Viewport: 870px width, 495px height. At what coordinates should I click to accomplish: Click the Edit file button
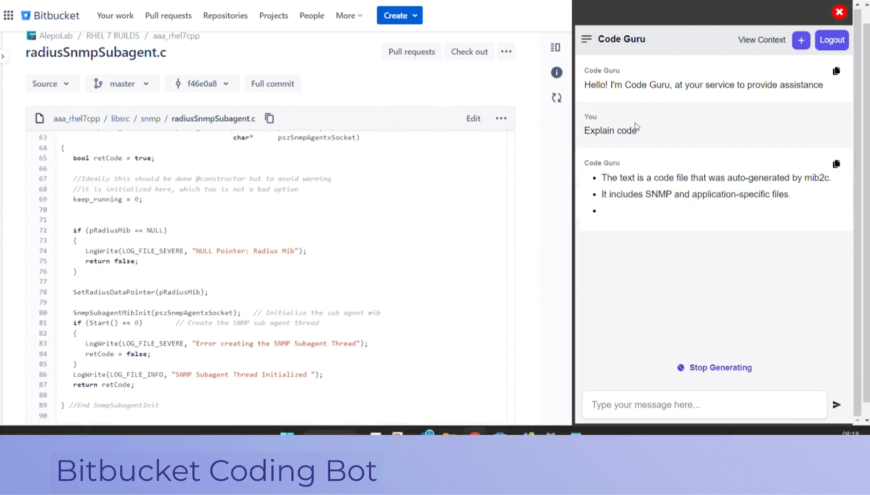click(x=473, y=118)
